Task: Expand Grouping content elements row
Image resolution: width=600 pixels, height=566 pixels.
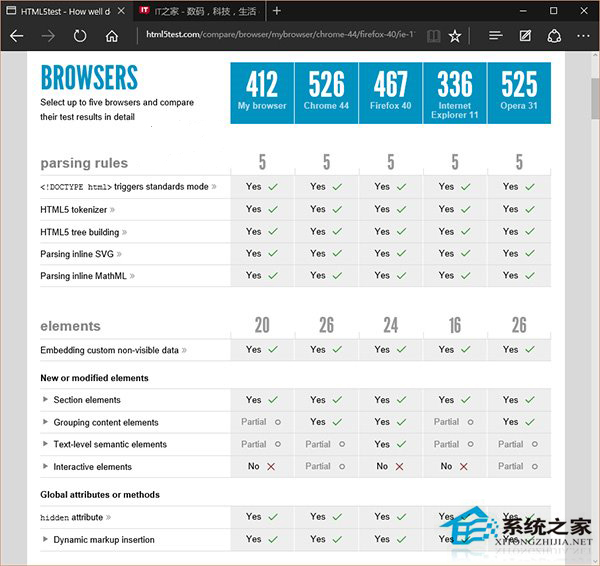Action: pos(46,422)
